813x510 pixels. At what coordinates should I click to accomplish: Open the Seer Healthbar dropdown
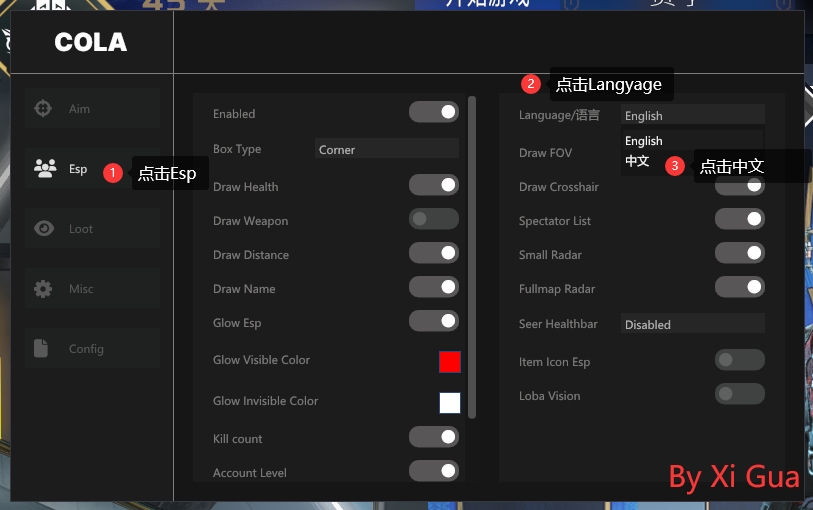pyautogui.click(x=692, y=324)
